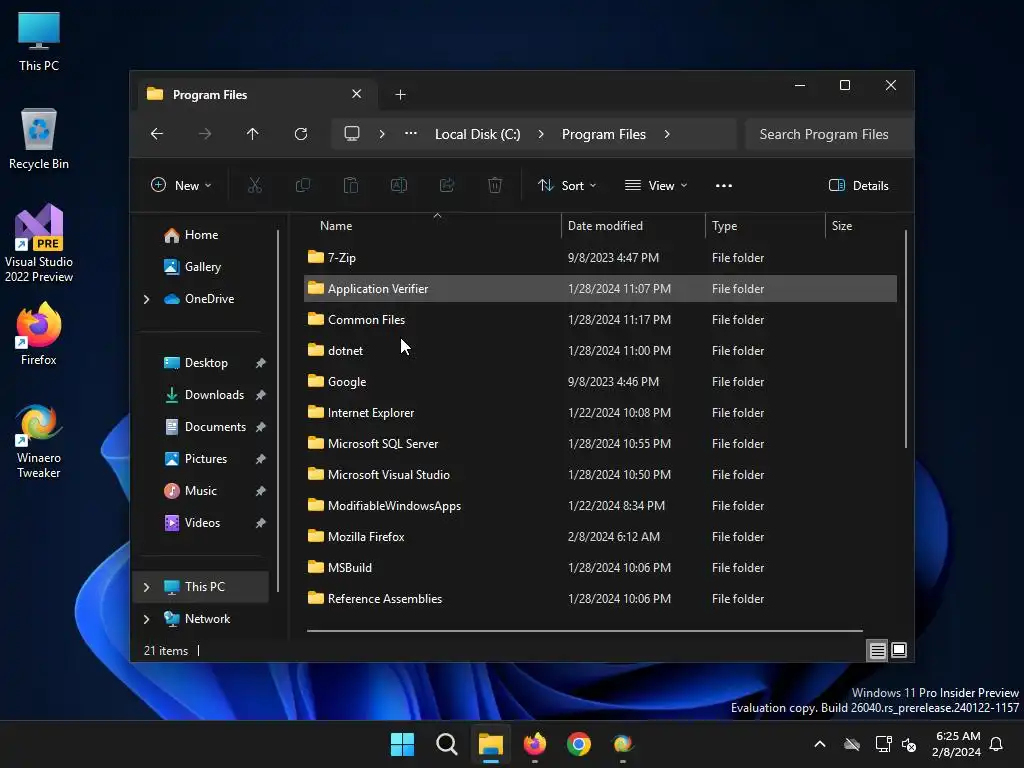Viewport: 1024px width, 768px height.
Task: Open the View dropdown
Action: point(656,185)
